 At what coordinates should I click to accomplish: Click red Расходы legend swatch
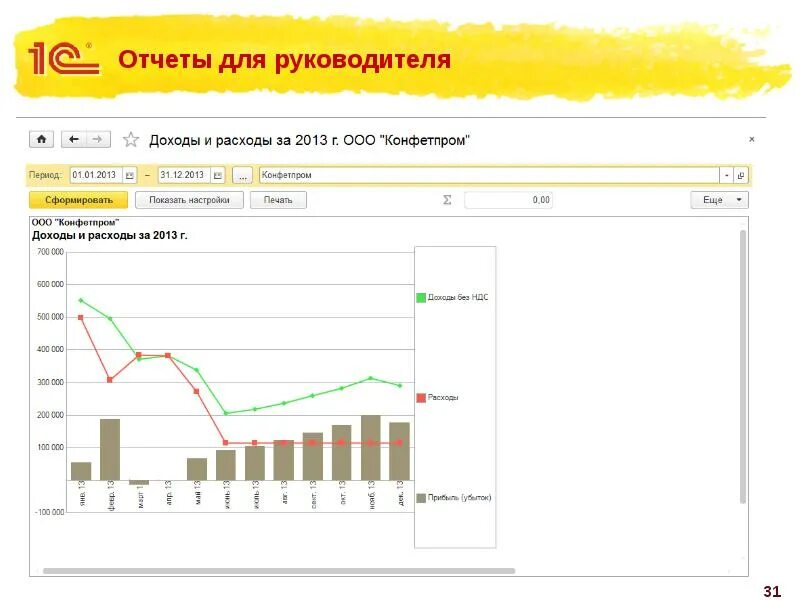[x=421, y=397]
